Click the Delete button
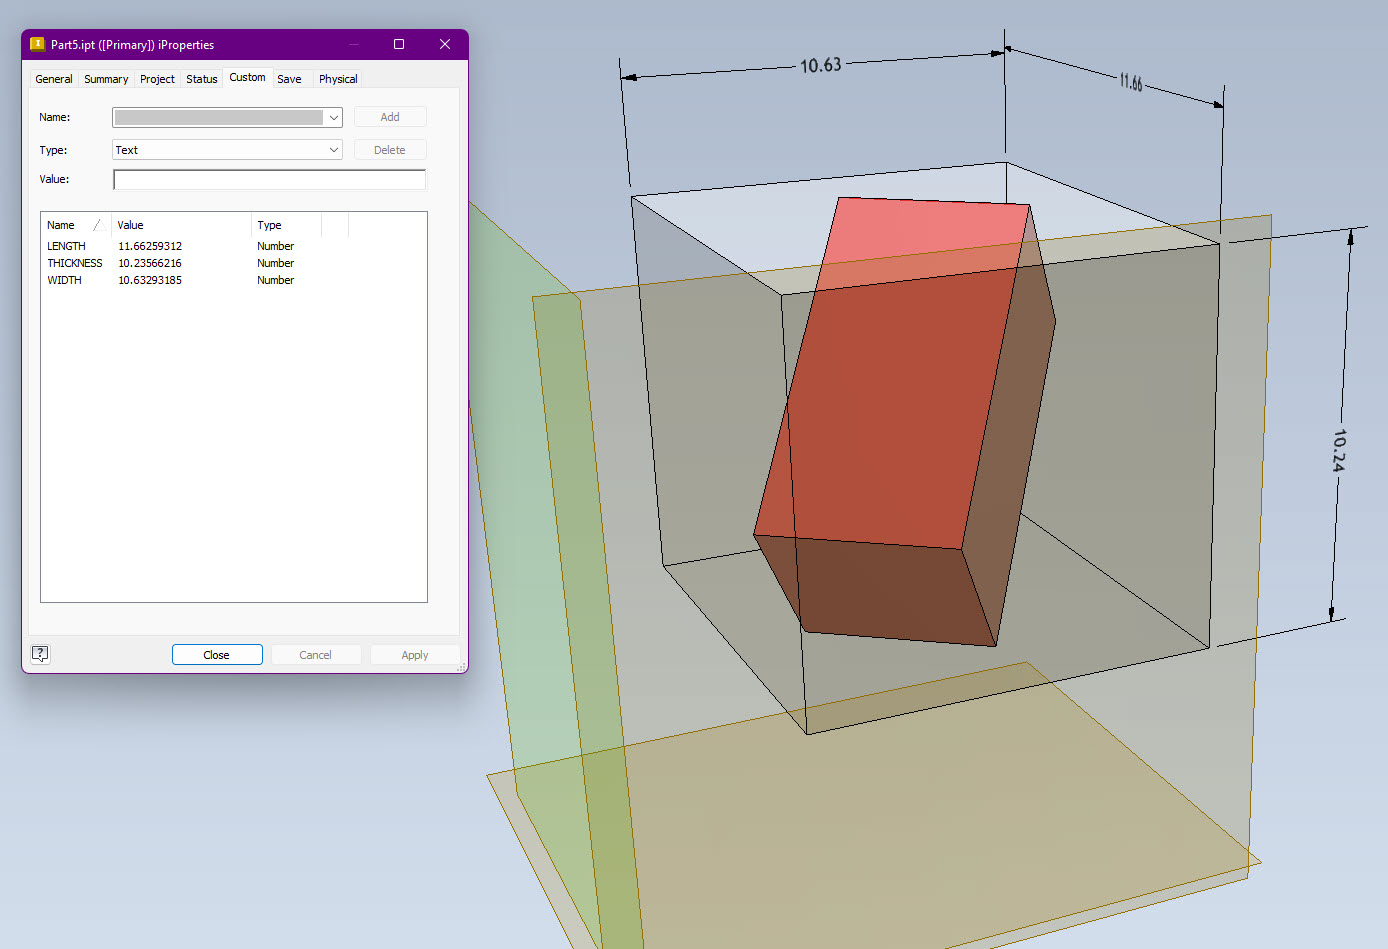1388x949 pixels. (390, 150)
